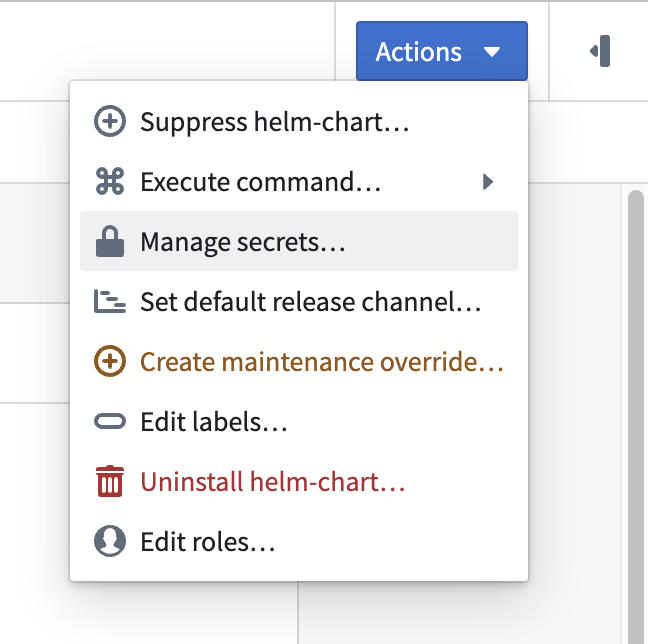
Task: Click the Suppress helm-chart plus-circle icon
Action: coord(110,121)
